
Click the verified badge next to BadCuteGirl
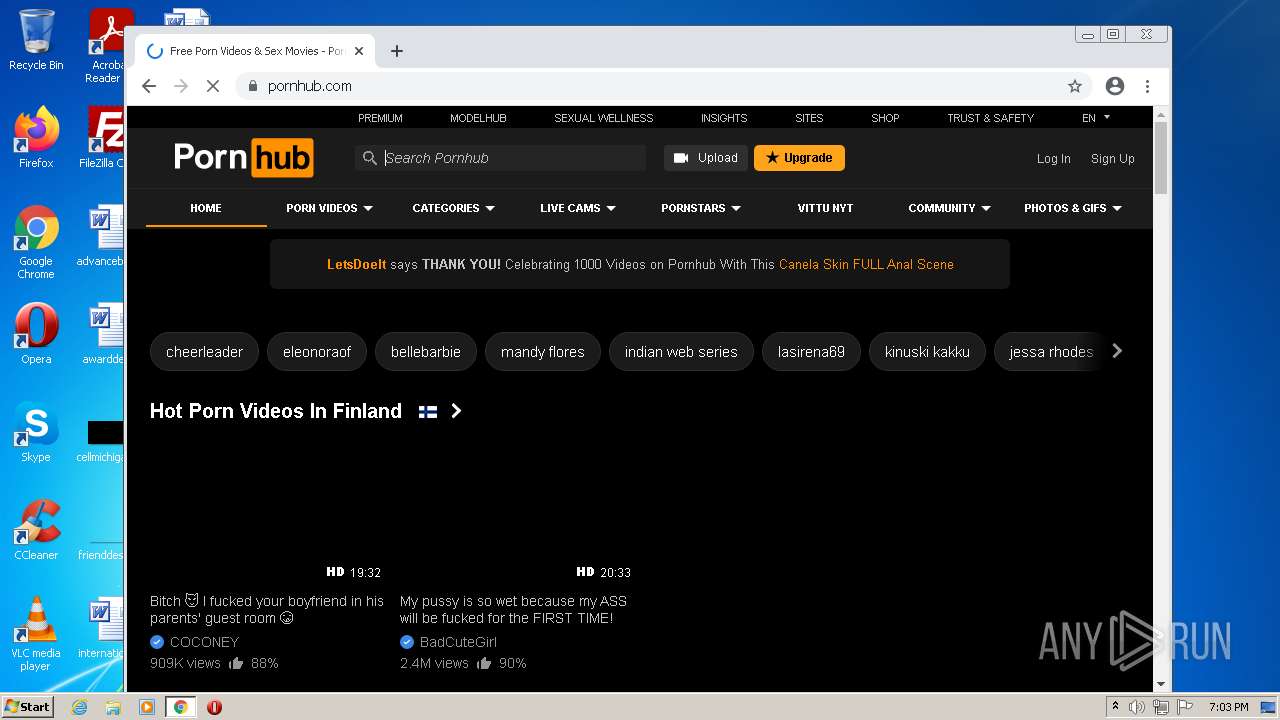coord(407,642)
